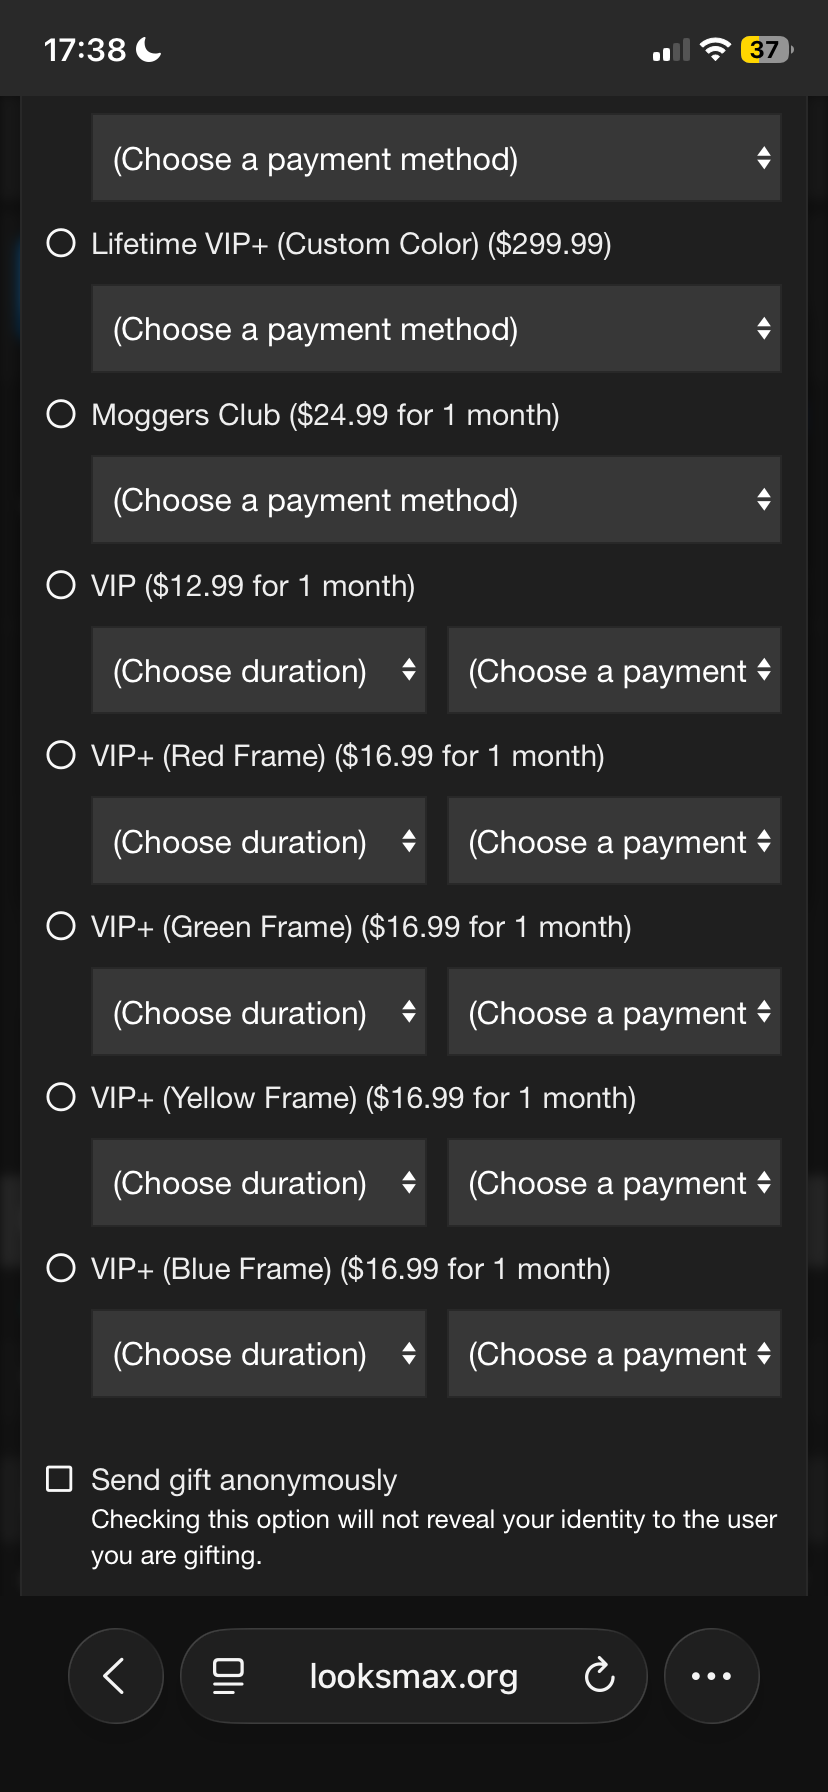Viewport: 828px width, 1792px height.
Task: Select Lifetime VIP+ (Custom Color) radio option
Action: pos(61,243)
